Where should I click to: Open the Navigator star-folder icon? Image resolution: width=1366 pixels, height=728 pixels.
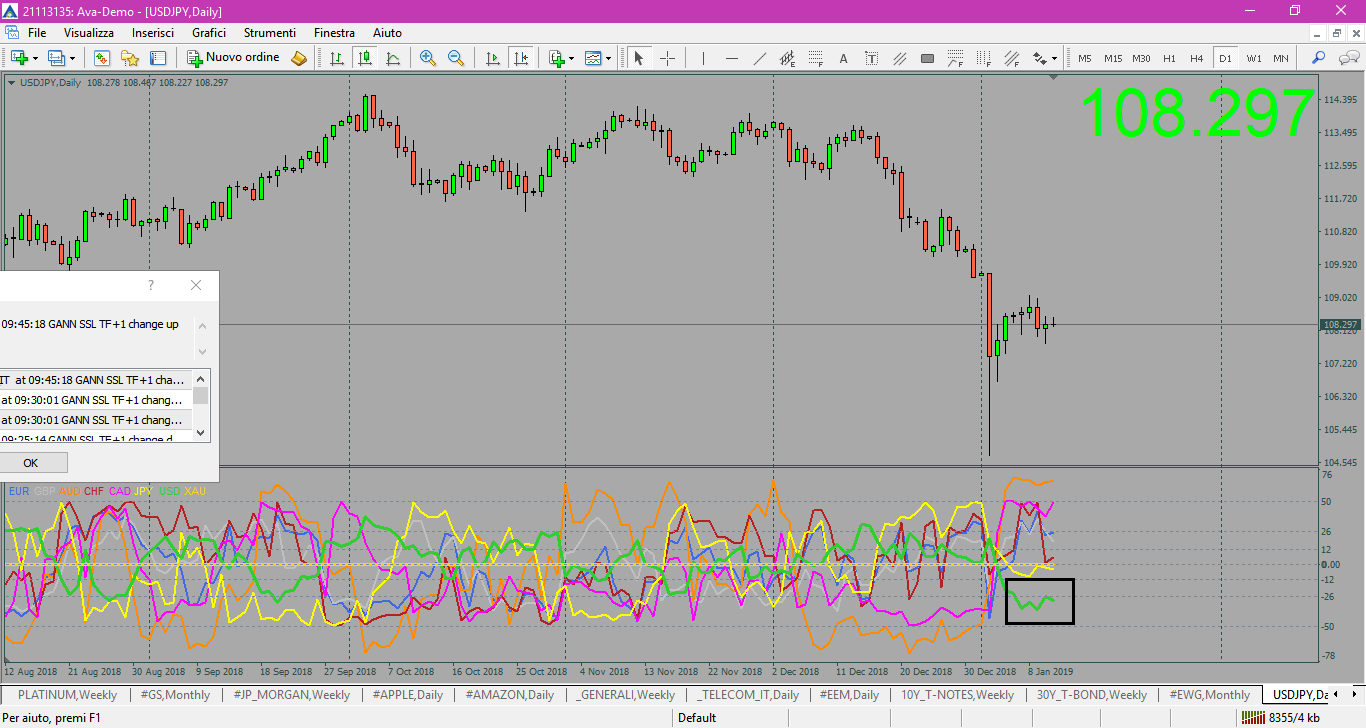pos(130,58)
